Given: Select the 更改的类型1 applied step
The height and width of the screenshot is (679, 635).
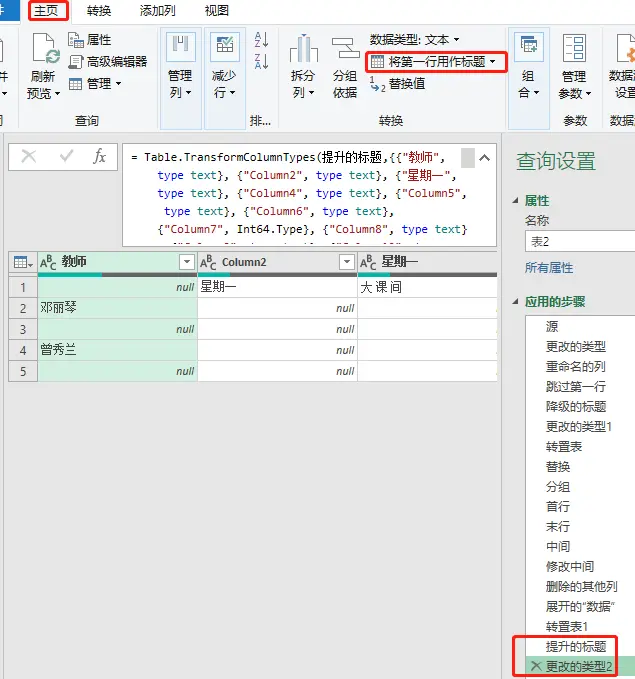Looking at the screenshot, I should 580,427.
